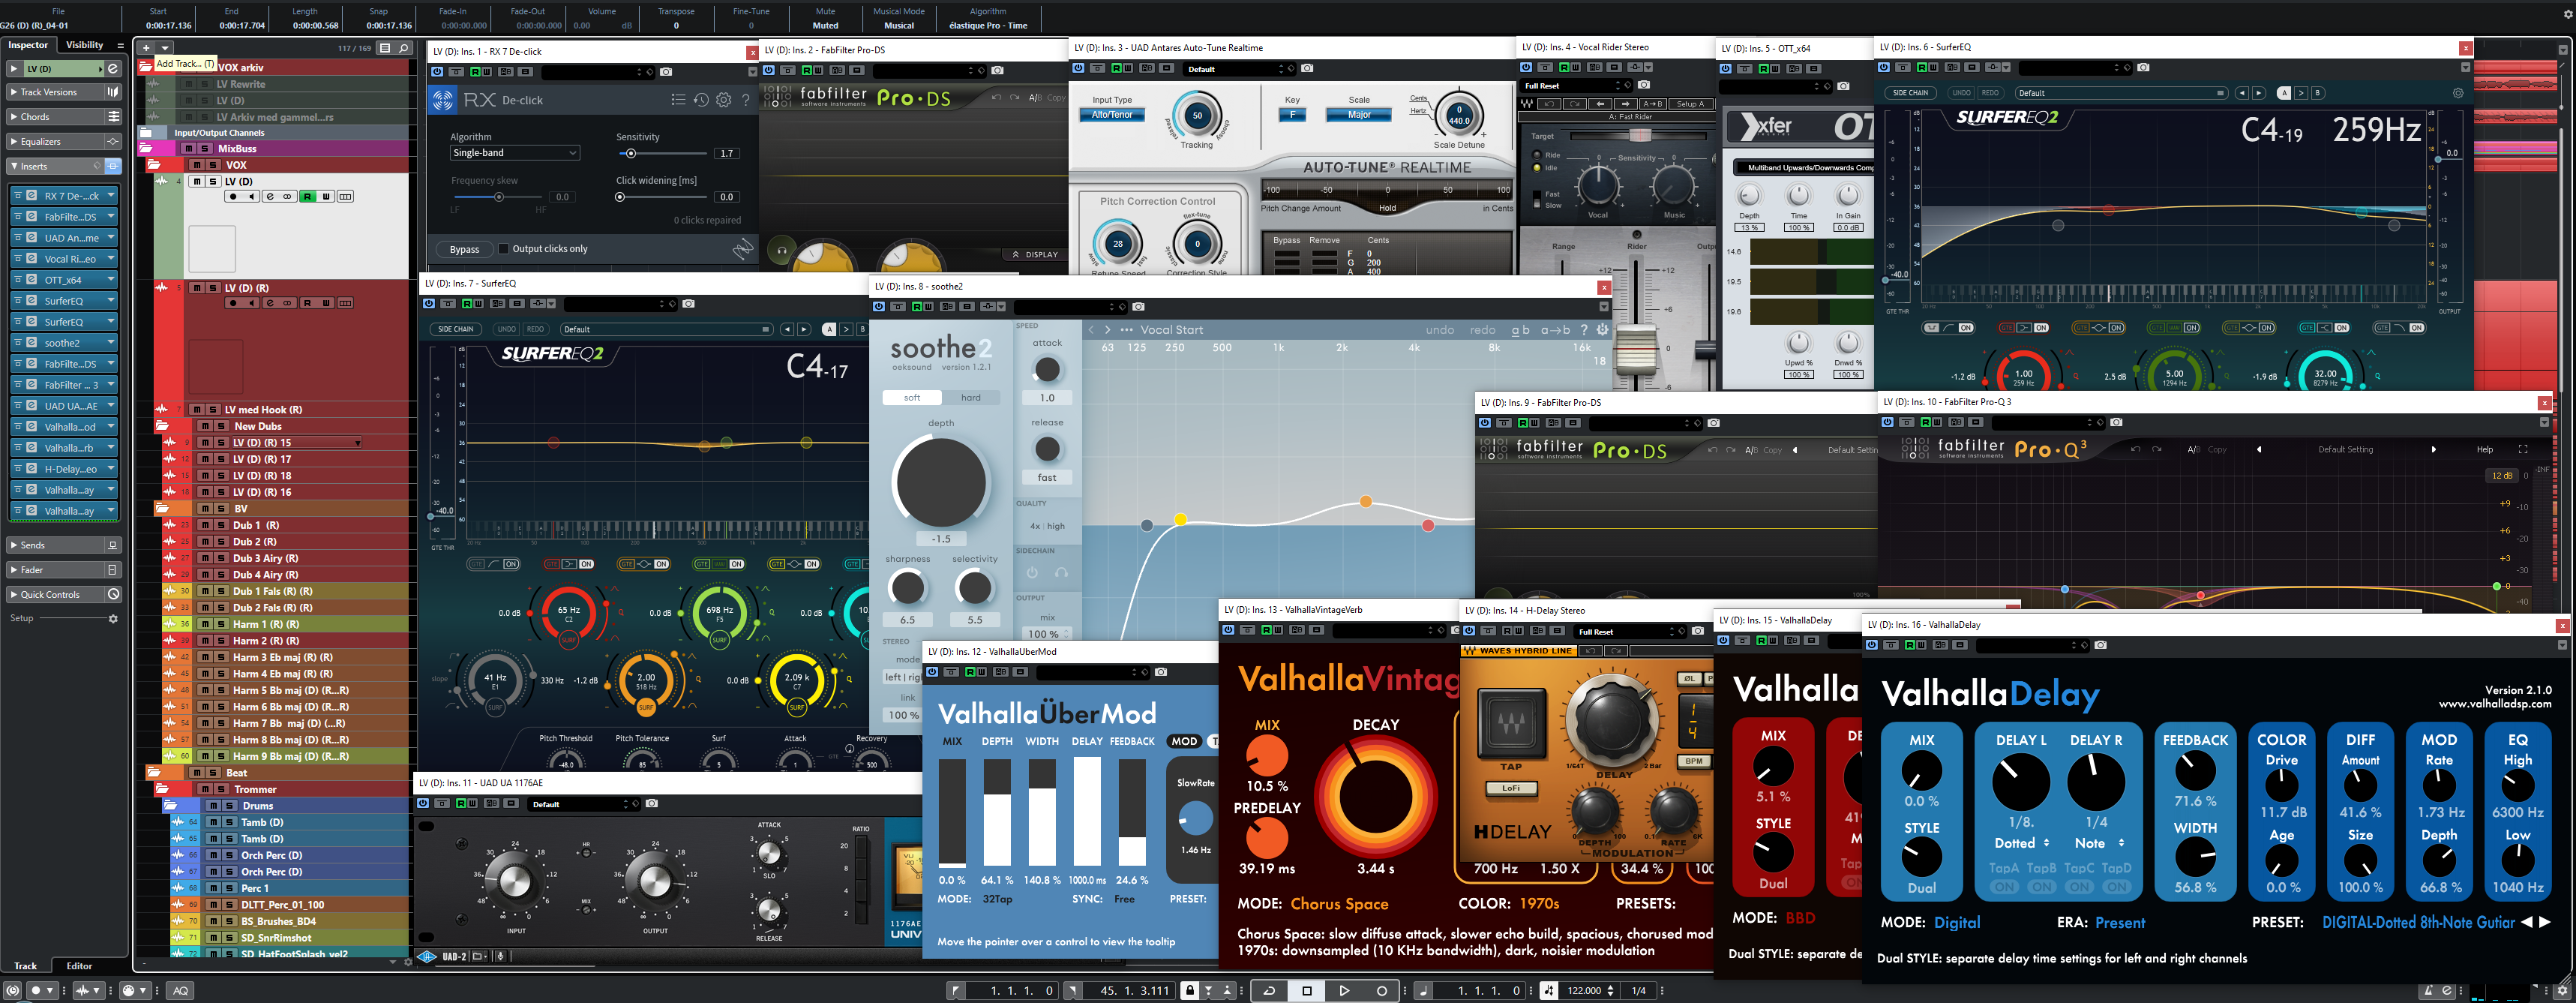Mute the MixBuss track
This screenshot has height=1003, width=2576.
pos(189,149)
